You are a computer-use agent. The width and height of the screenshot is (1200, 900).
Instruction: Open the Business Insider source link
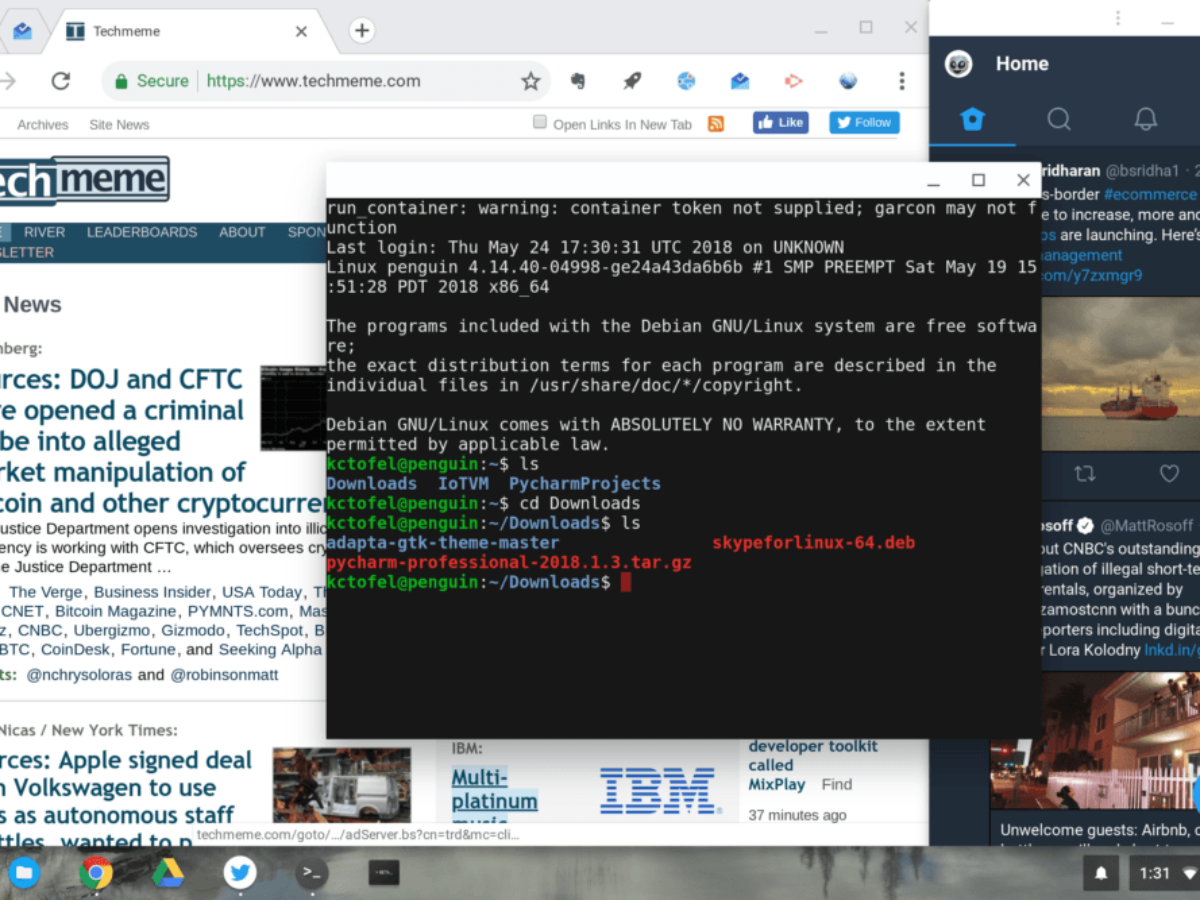tap(153, 592)
